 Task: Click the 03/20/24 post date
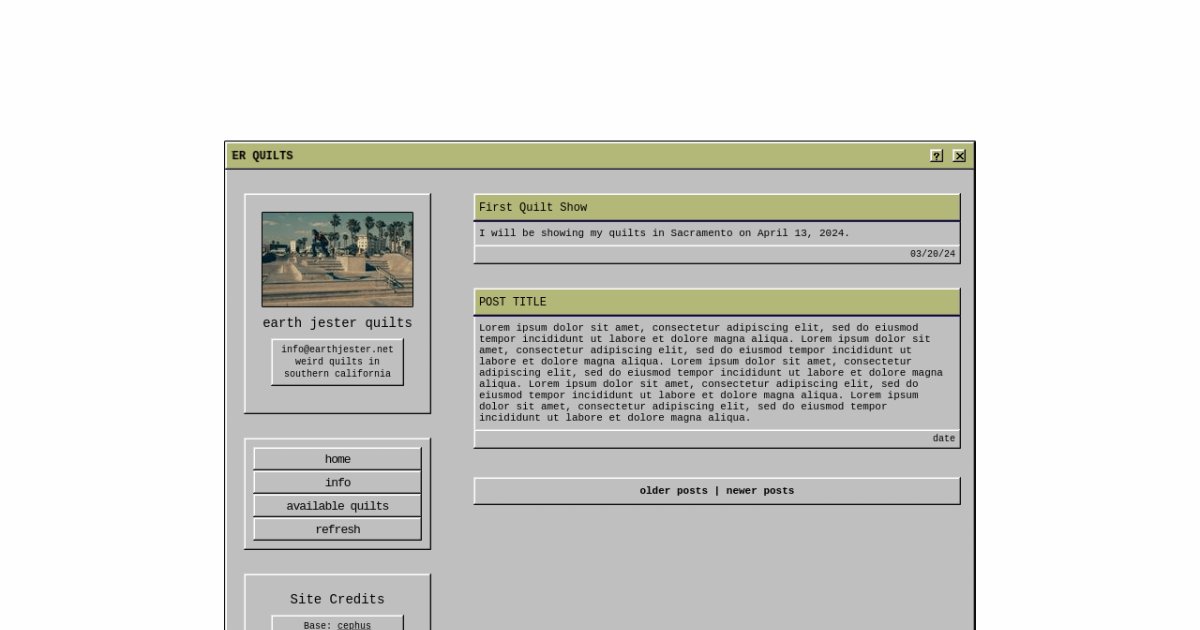(932, 254)
